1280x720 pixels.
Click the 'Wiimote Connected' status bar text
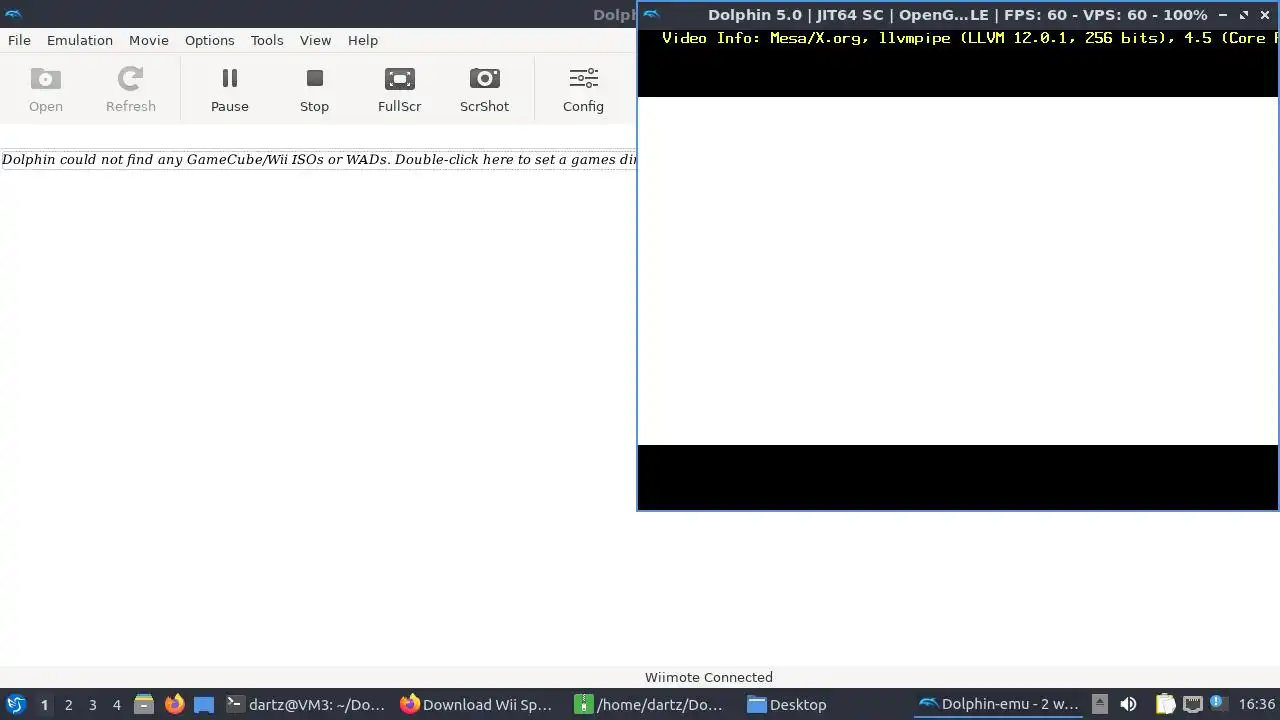[x=708, y=677]
